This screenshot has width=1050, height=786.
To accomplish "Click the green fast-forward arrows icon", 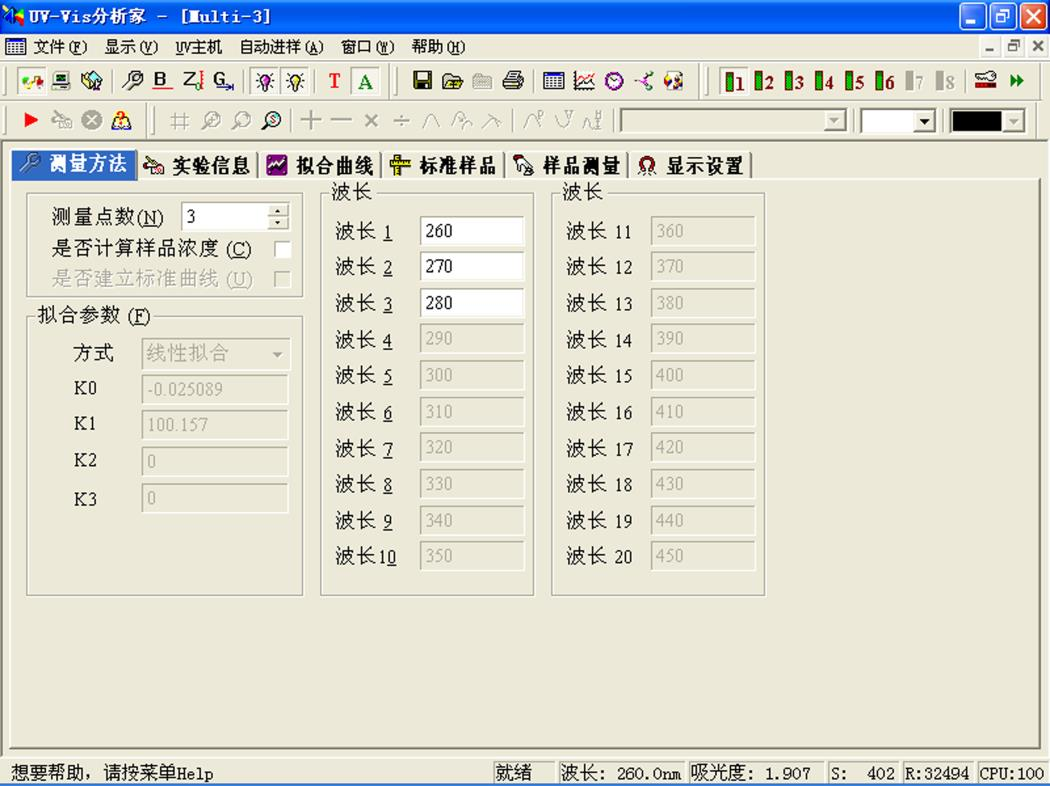I will (x=1017, y=81).
